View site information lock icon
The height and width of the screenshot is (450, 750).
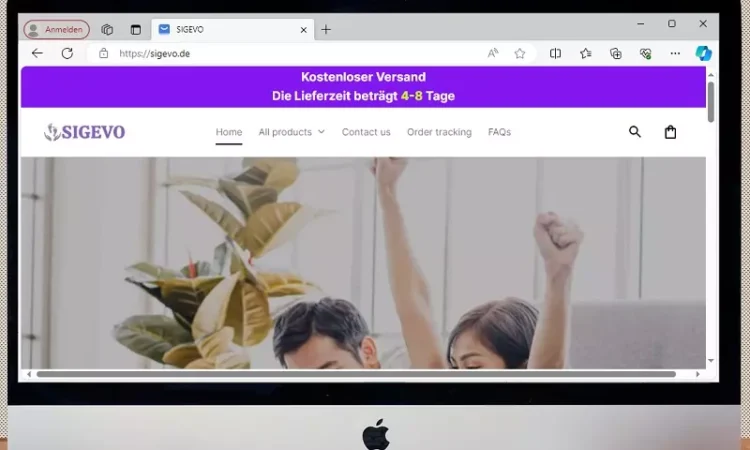click(103, 53)
